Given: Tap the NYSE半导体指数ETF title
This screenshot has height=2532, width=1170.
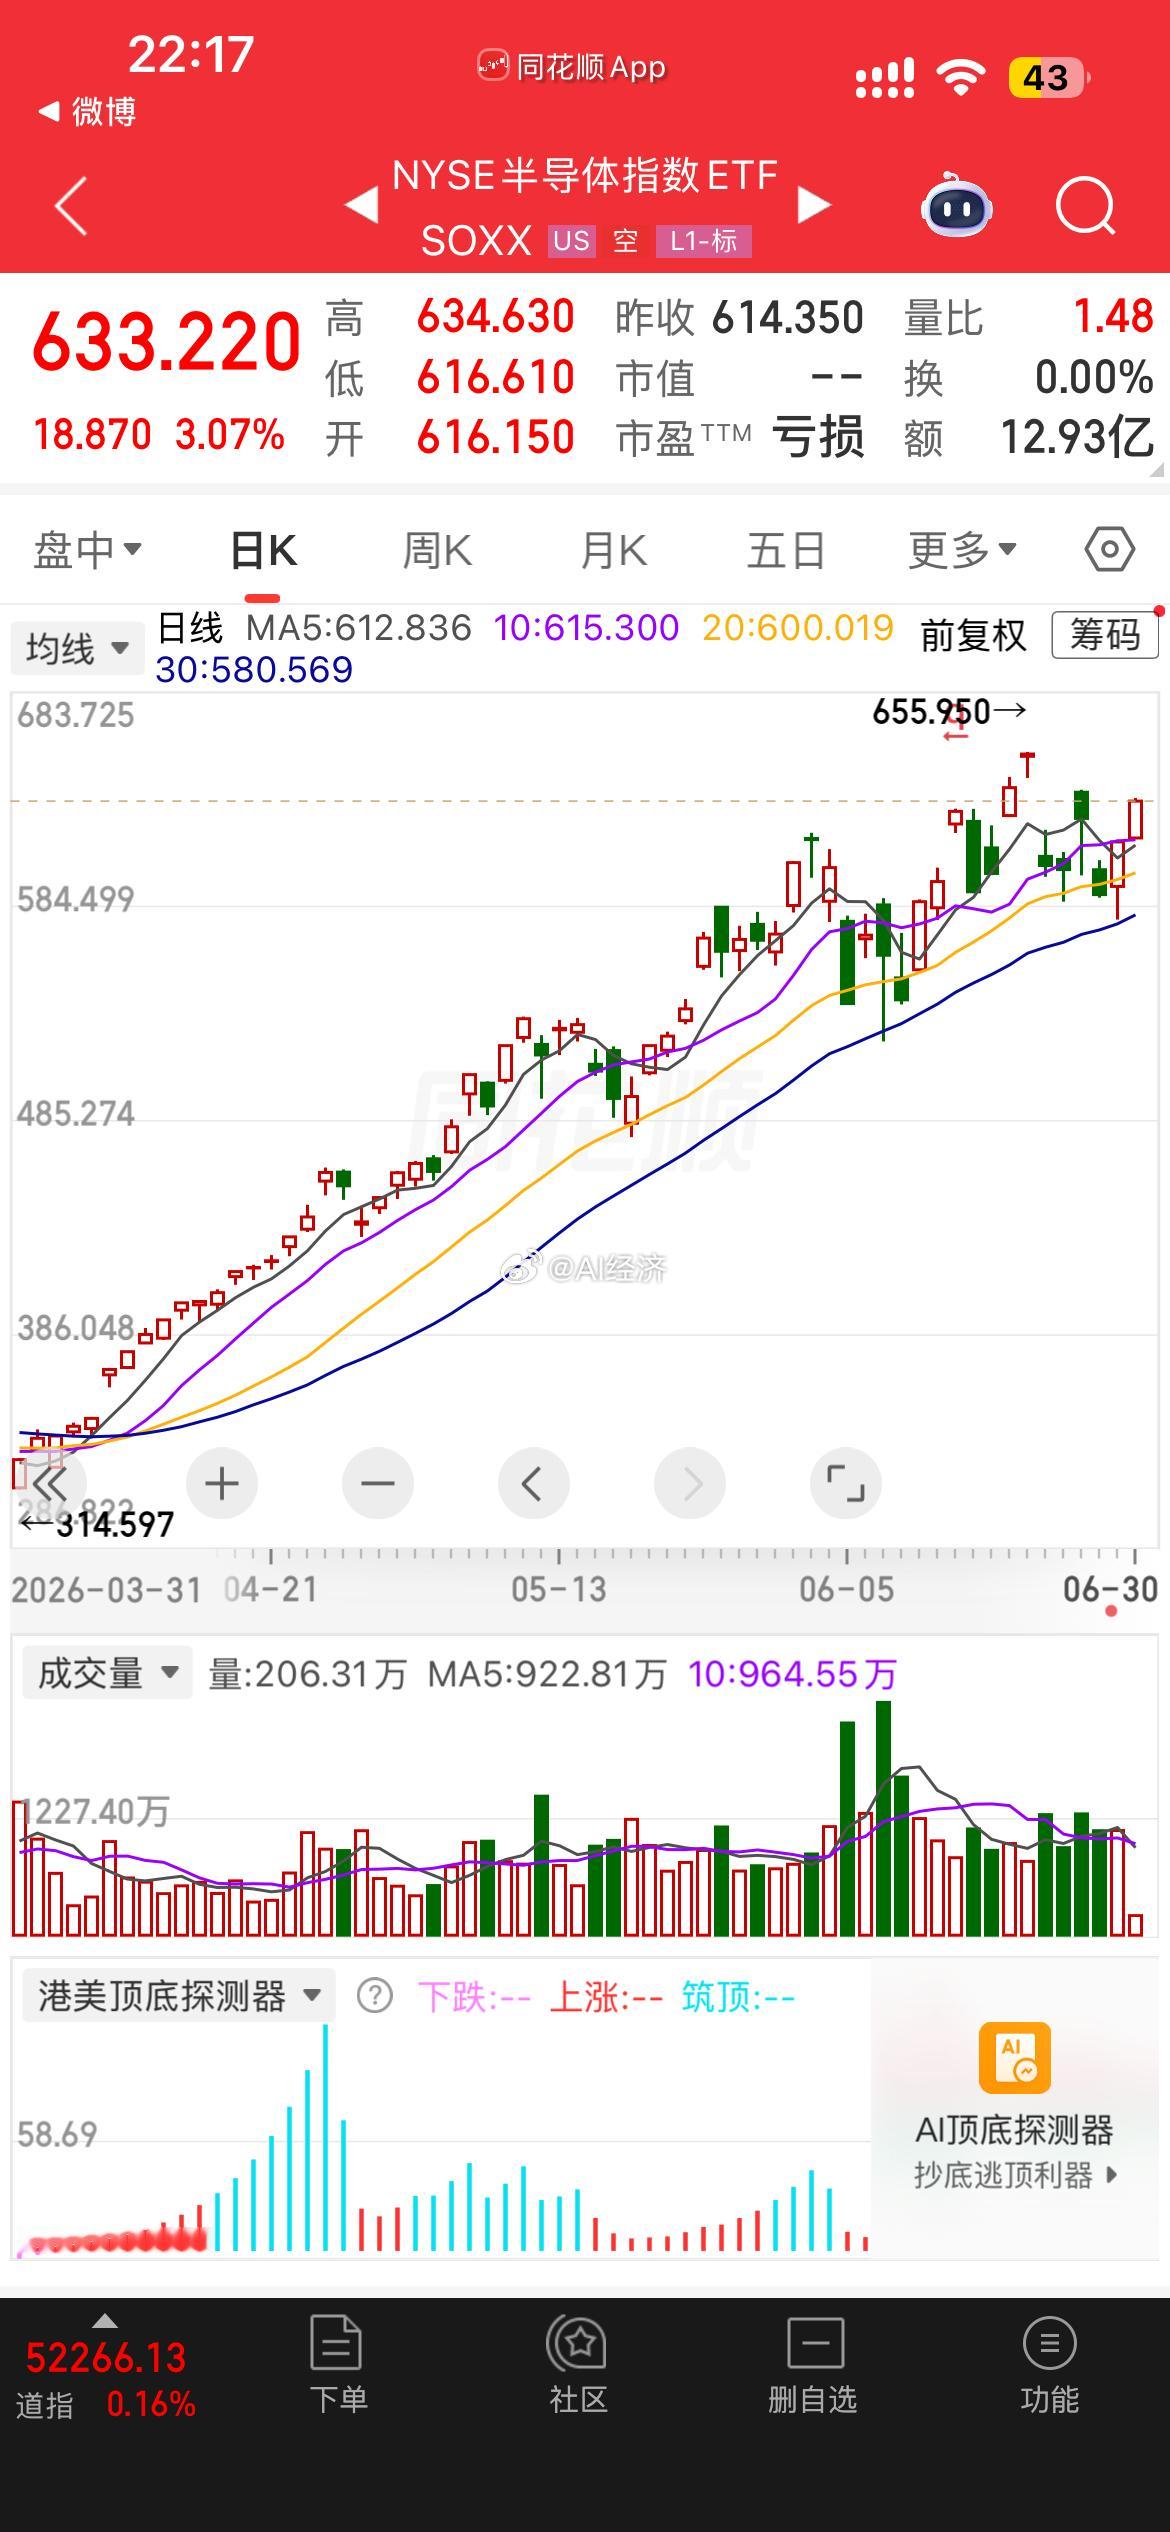Looking at the screenshot, I should [x=585, y=176].
